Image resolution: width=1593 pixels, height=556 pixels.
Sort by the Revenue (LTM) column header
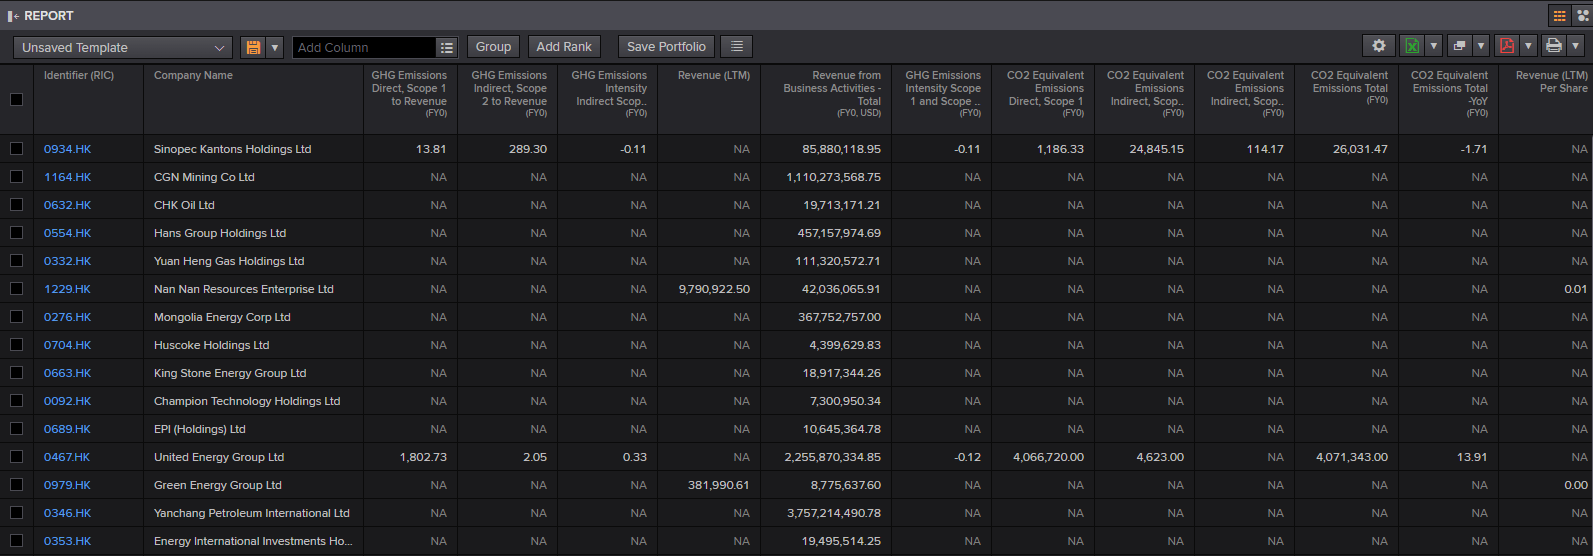coord(714,75)
